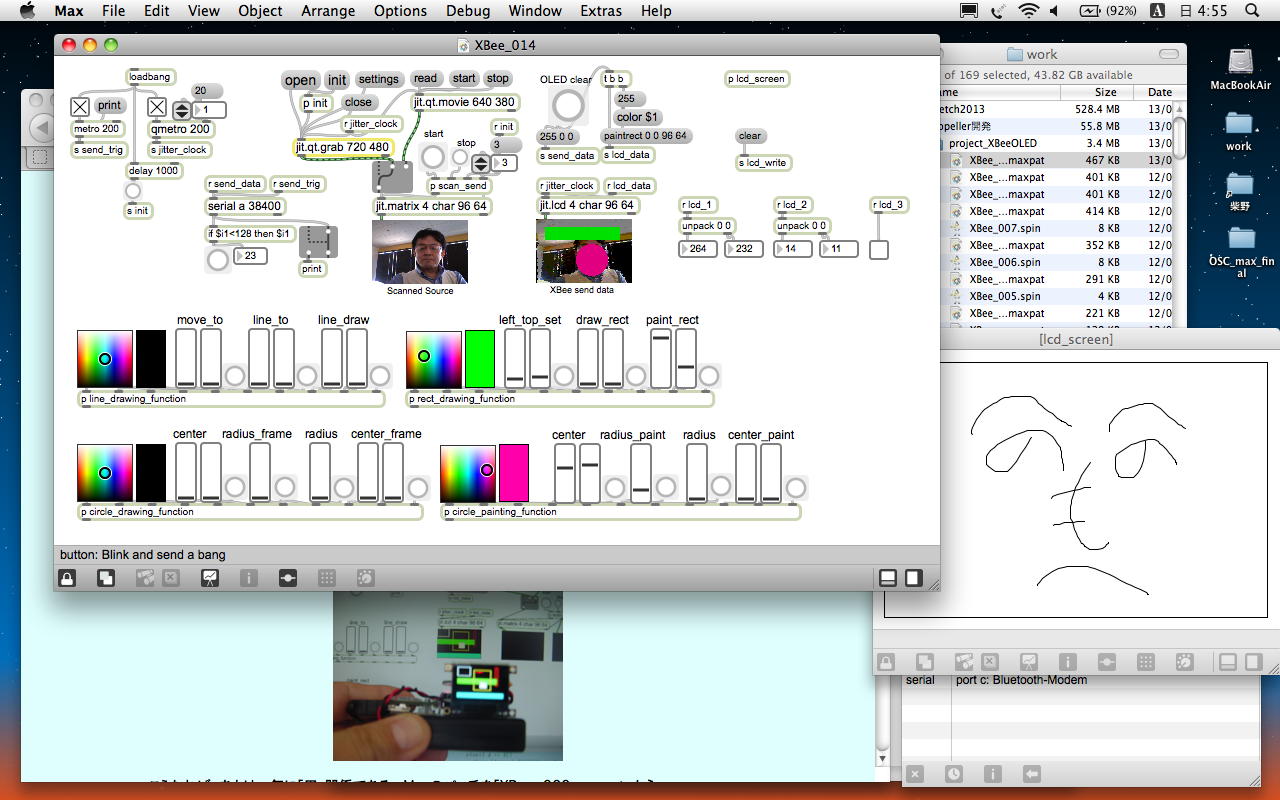
Task: Click the settings message box
Action: 378,79
